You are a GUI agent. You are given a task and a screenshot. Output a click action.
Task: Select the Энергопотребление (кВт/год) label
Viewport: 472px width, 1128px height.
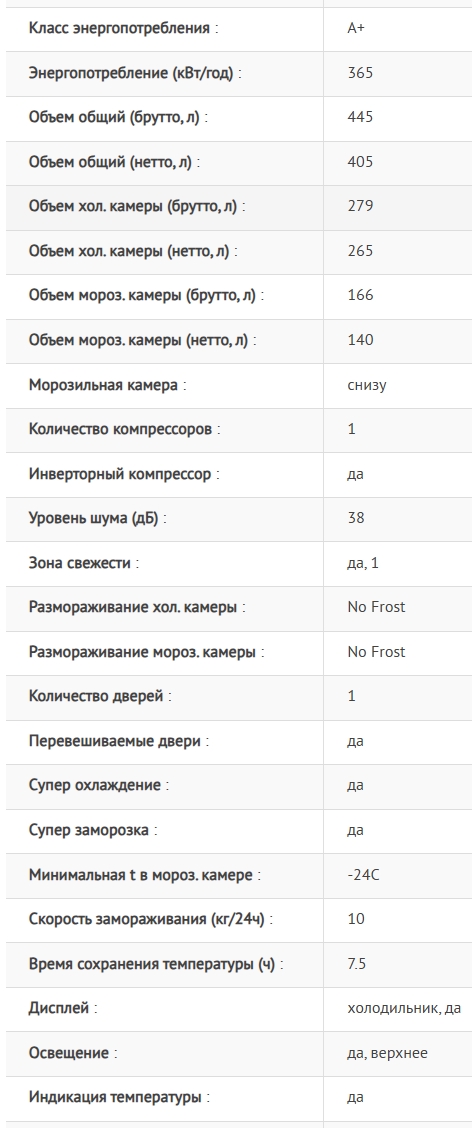point(135,73)
